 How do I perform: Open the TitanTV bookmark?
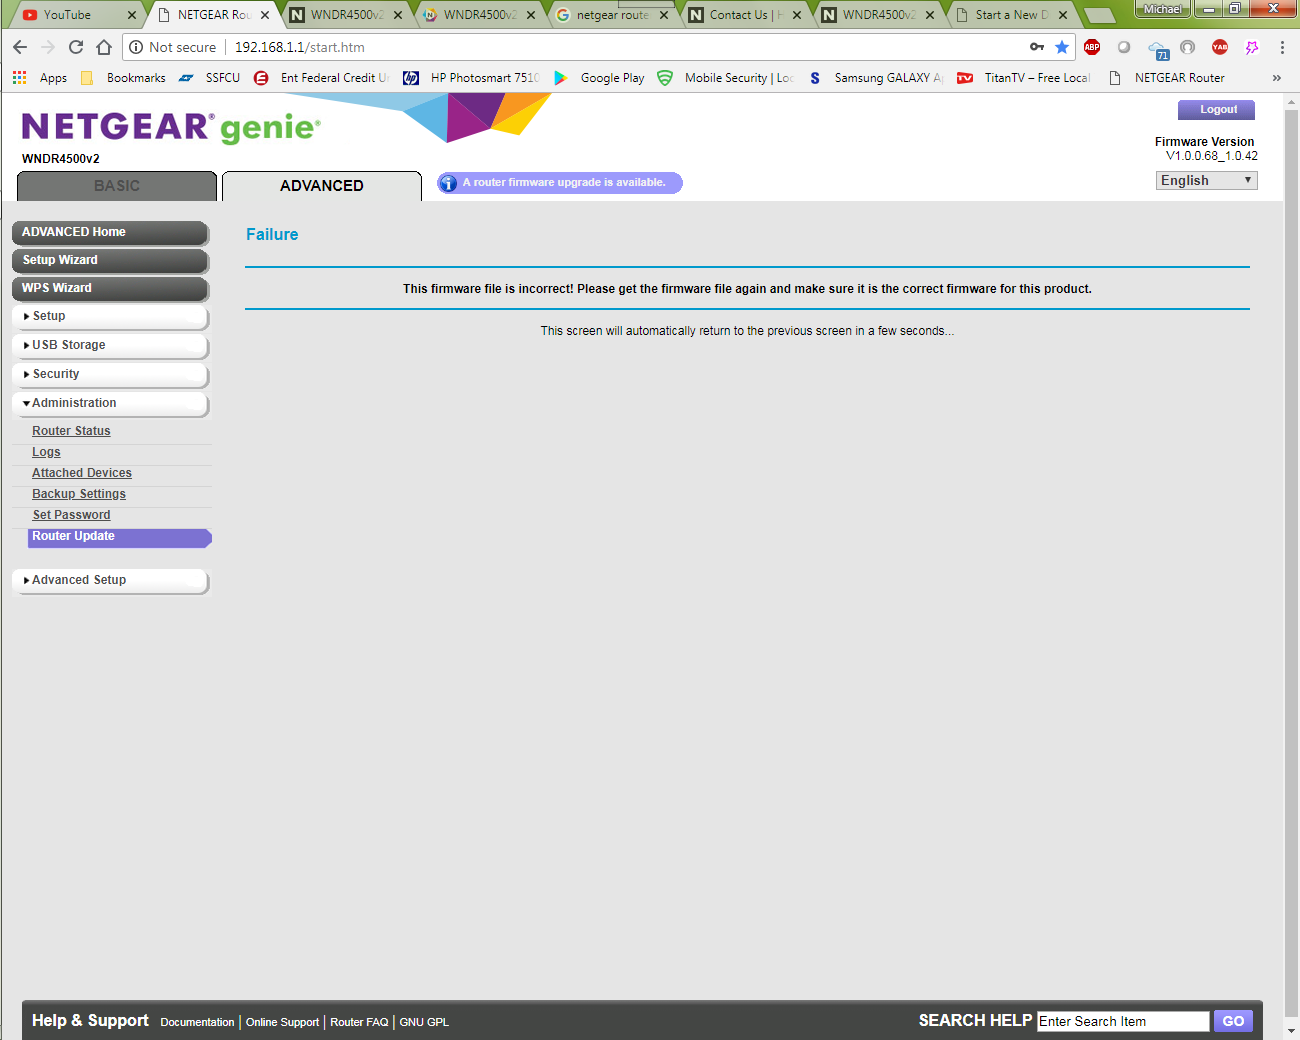pyautogui.click(x=1024, y=77)
